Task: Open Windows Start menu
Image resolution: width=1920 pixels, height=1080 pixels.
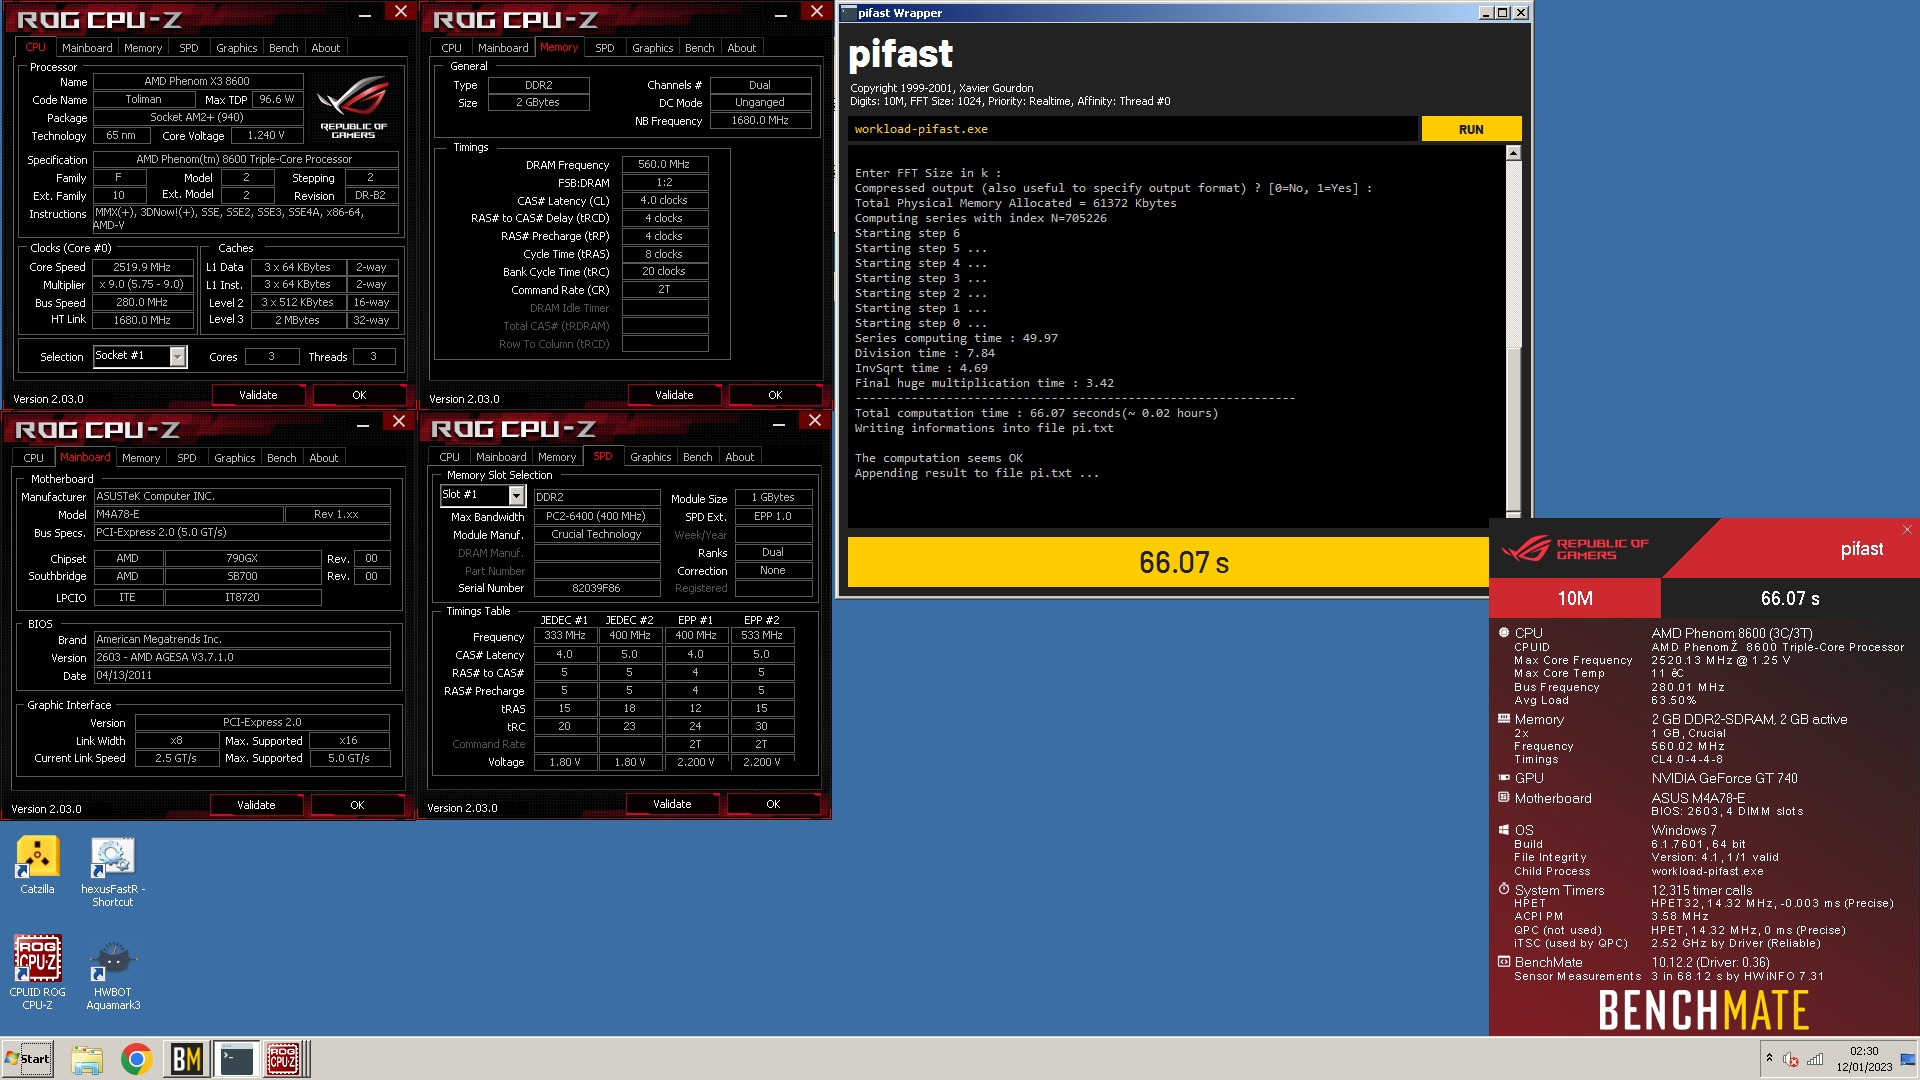Action: (x=28, y=1059)
